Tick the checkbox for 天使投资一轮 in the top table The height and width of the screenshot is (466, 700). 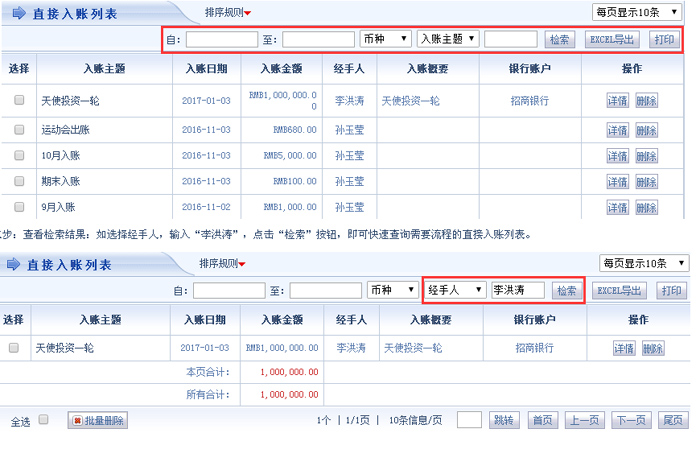tap(19, 101)
